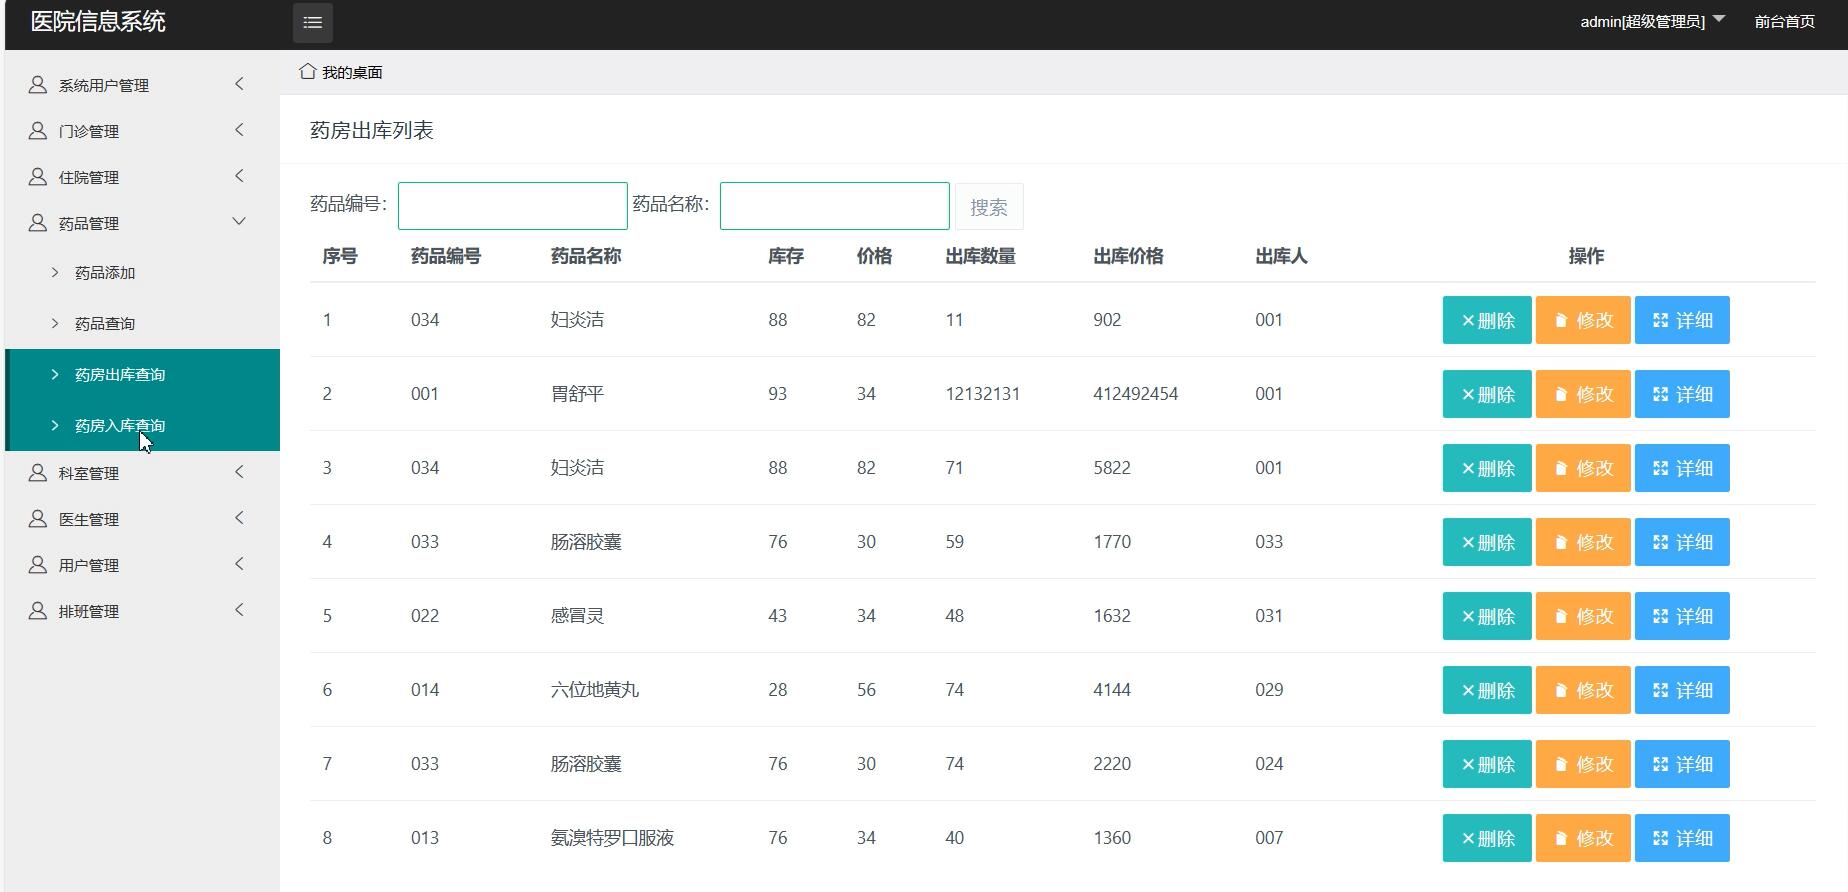Click the 出库价格 value 412492454
This screenshot has width=1848, height=892.
(x=1135, y=394)
